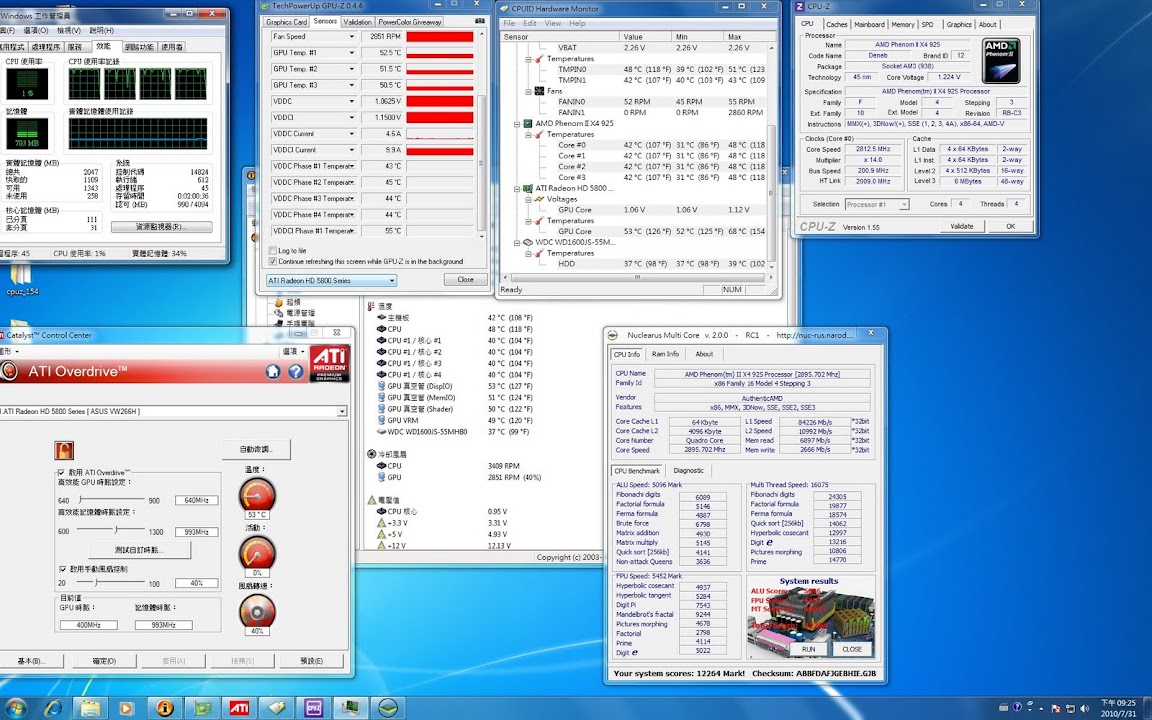This screenshot has height=720, width=1152.
Task: Open the Processor #1 selection dropdown in CPU-Z
Action: [x=877, y=204]
